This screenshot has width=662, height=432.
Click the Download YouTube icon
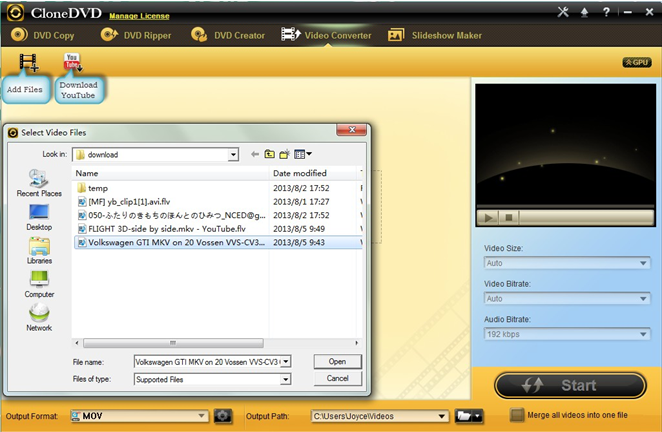73,62
